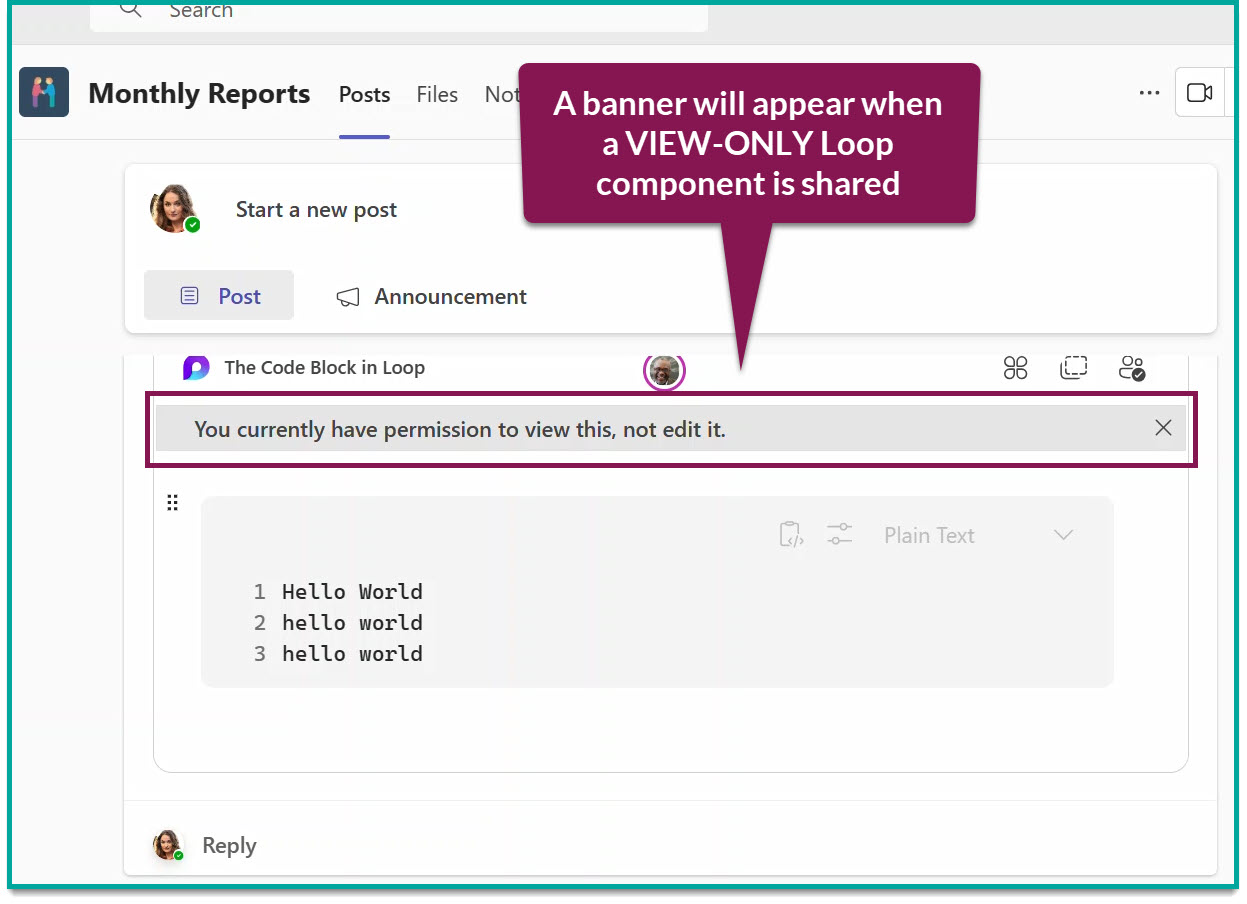Click the Loop app icon beside the title

tap(196, 368)
